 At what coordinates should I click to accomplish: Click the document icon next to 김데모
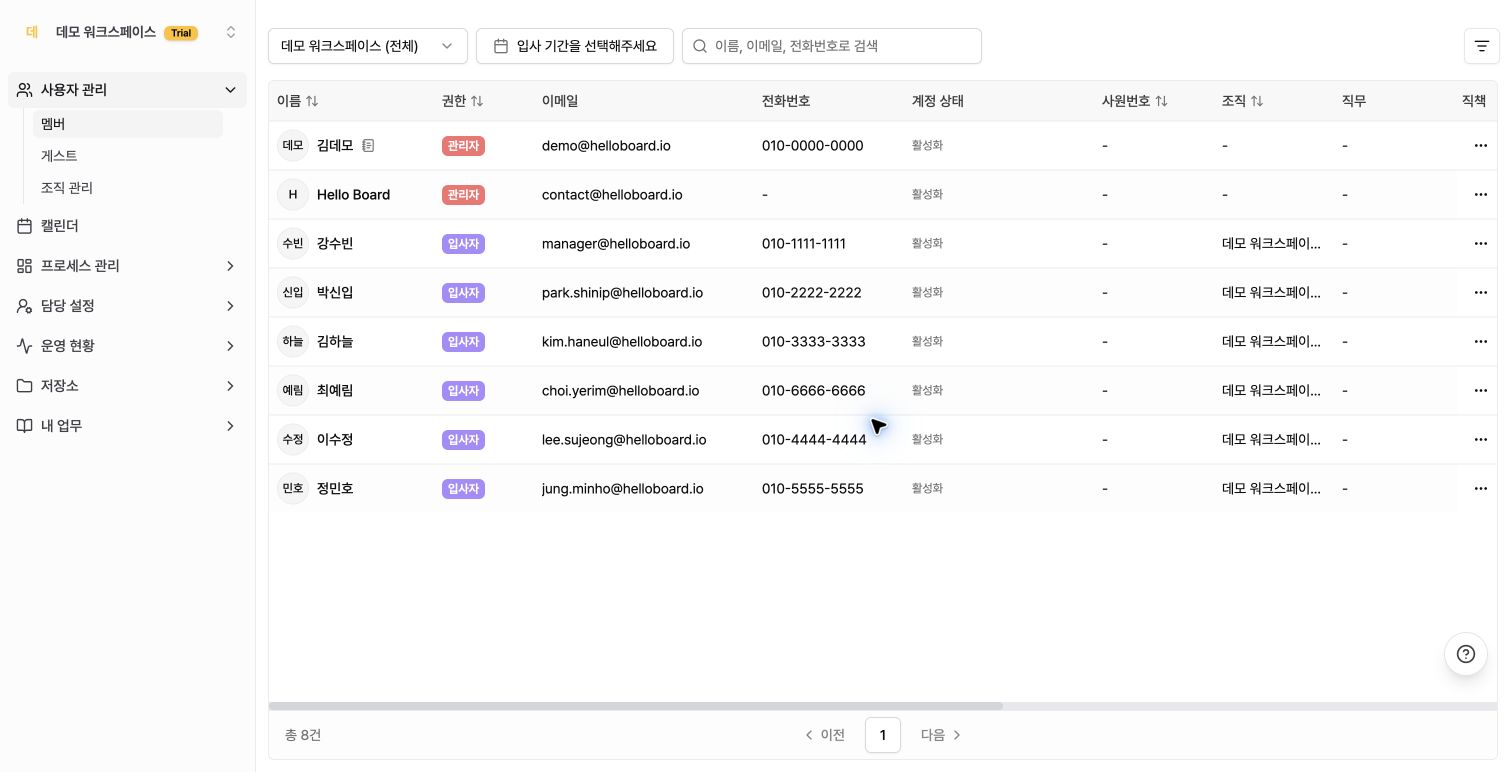368,146
